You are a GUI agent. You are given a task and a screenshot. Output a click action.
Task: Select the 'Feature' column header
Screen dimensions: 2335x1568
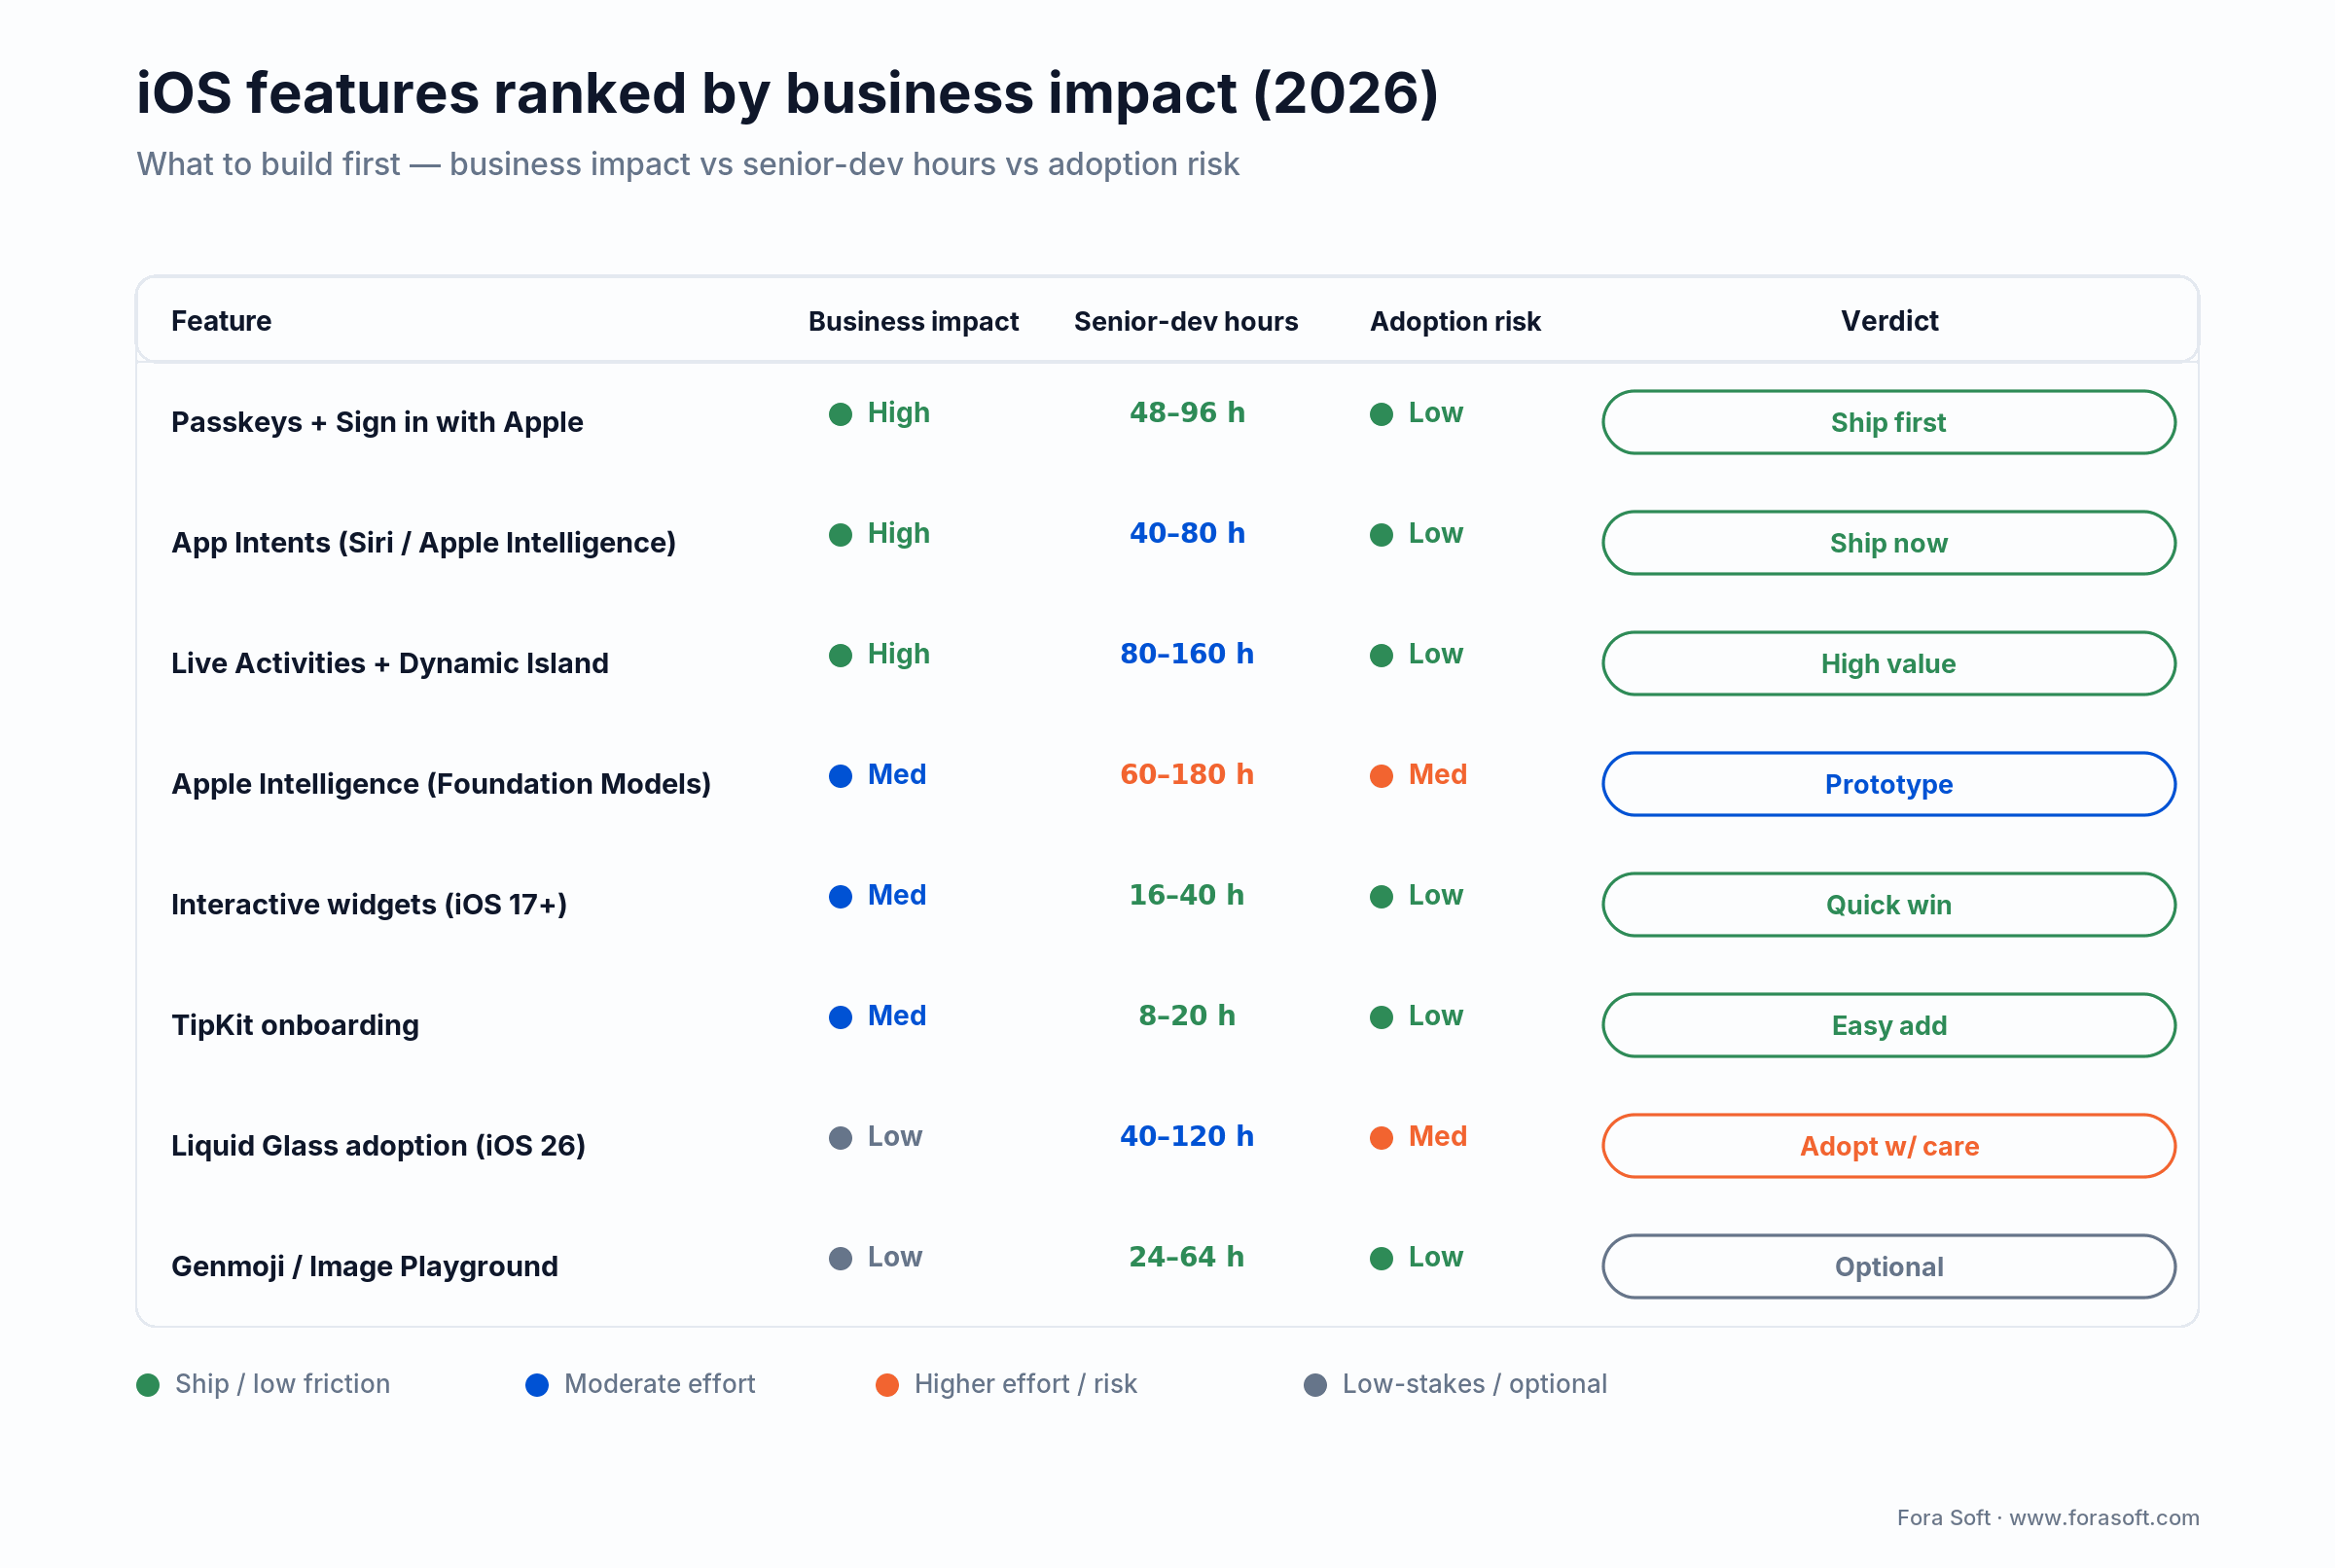[x=221, y=321]
